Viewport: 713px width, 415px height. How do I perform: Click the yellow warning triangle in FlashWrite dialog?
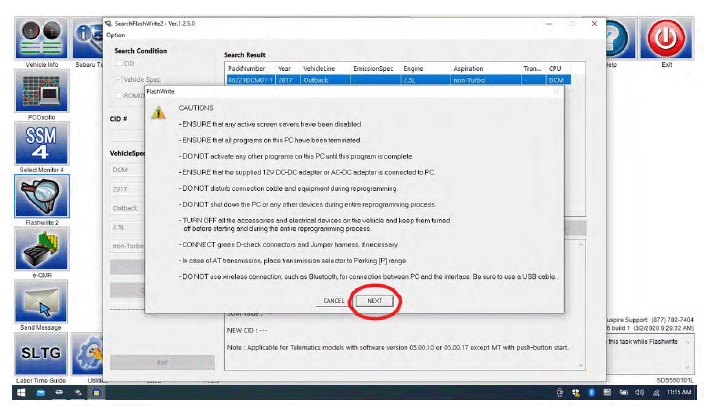click(158, 112)
